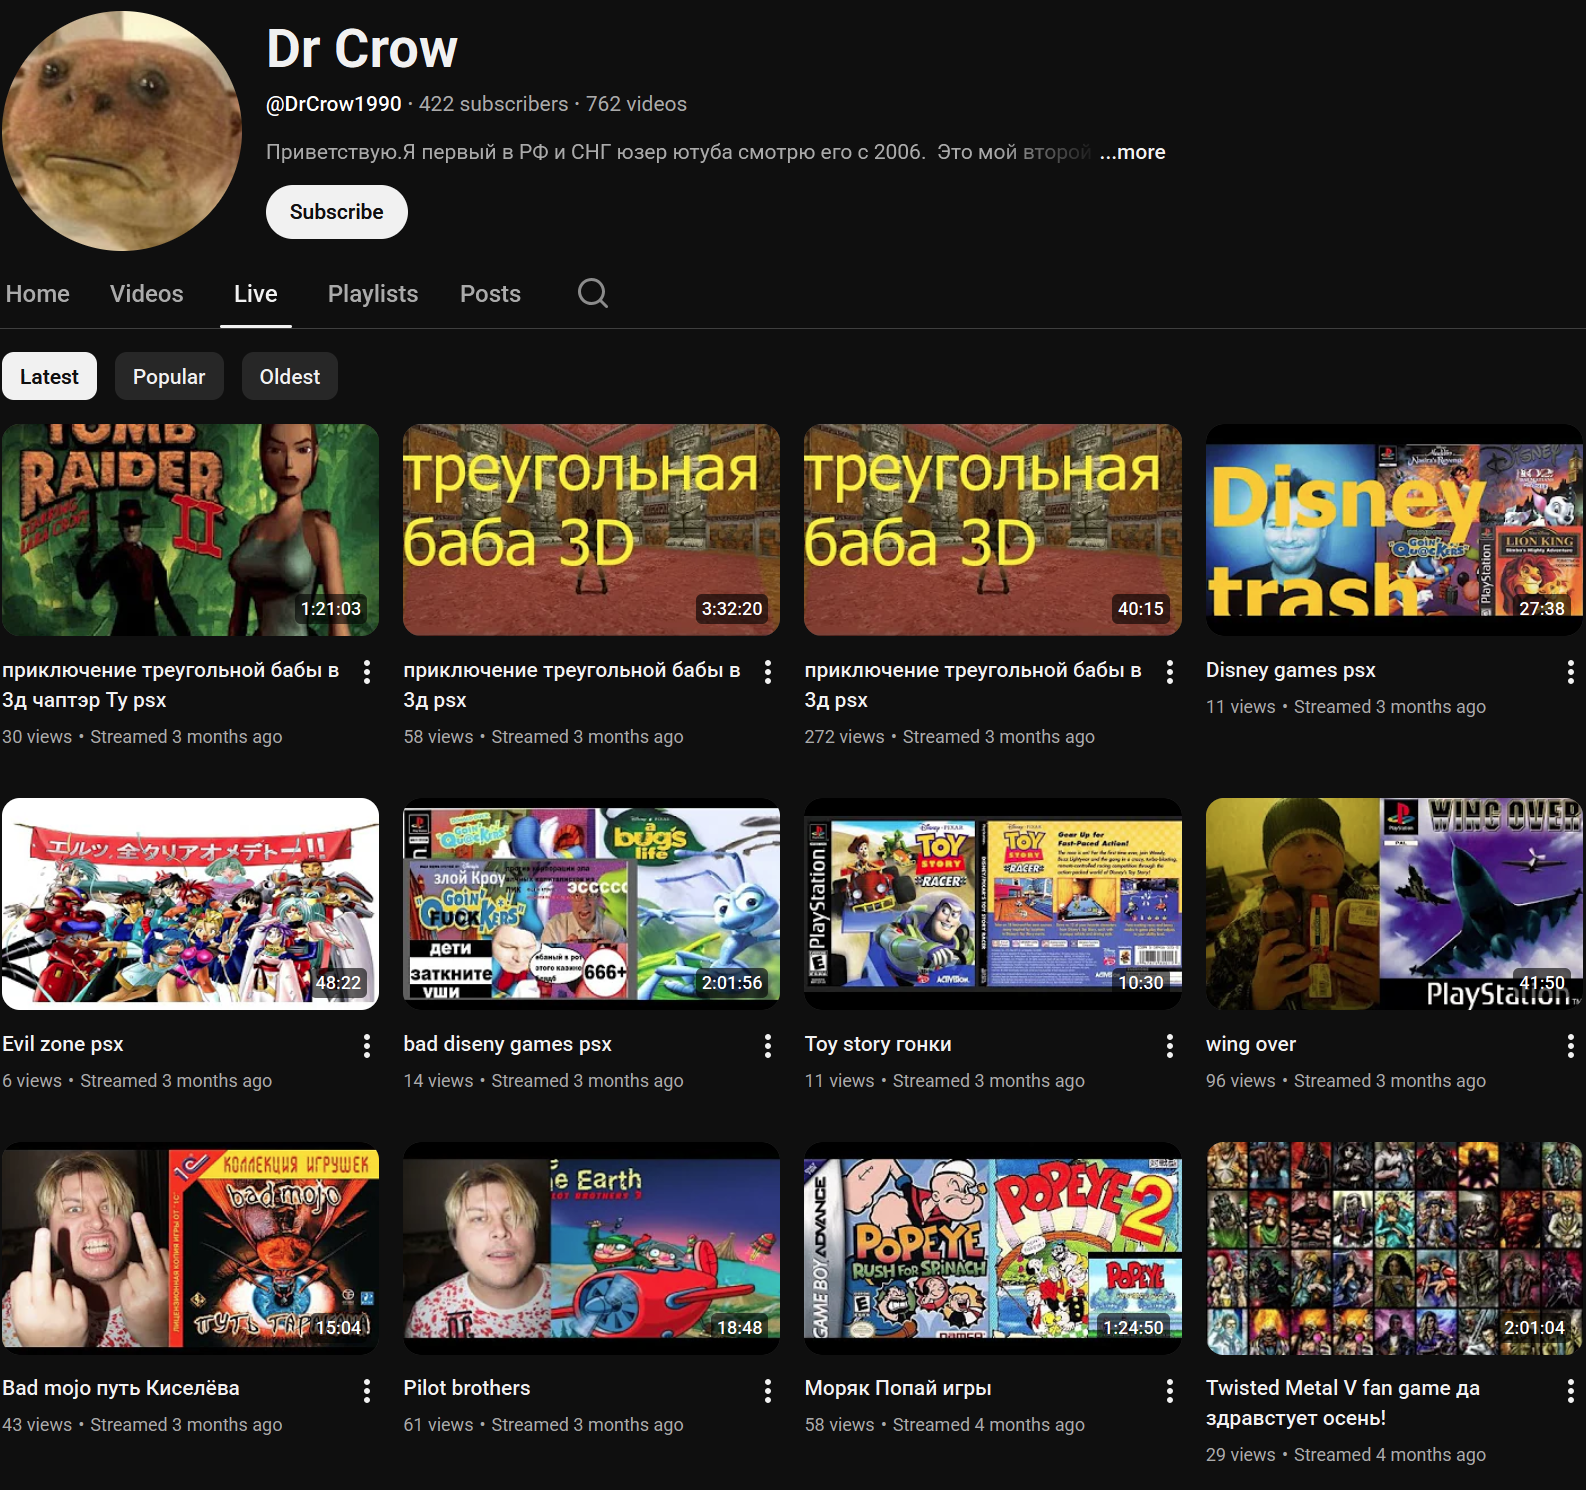The height and width of the screenshot is (1490, 1586).
Task: Open the Pilot brothers 18:48 thumbnail
Action: coord(591,1248)
